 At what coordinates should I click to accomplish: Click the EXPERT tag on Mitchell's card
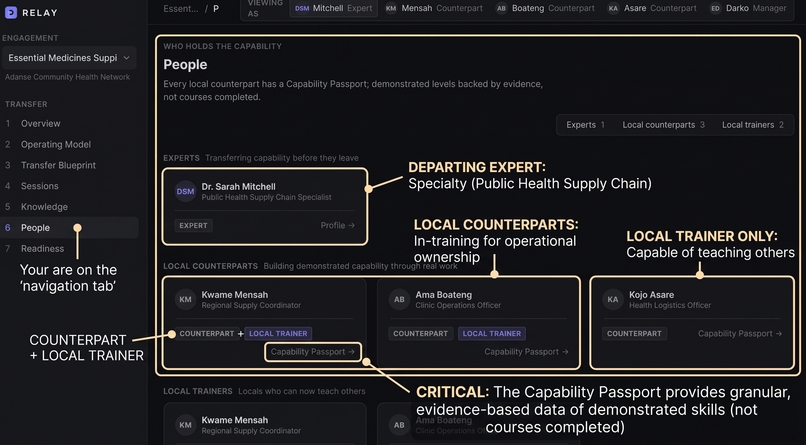tap(193, 226)
